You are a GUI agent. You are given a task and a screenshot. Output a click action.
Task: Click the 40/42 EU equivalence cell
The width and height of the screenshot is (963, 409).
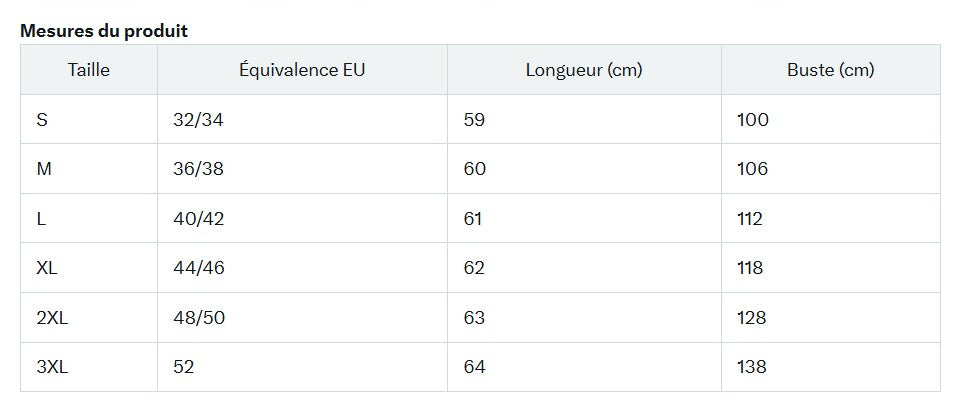[302, 219]
